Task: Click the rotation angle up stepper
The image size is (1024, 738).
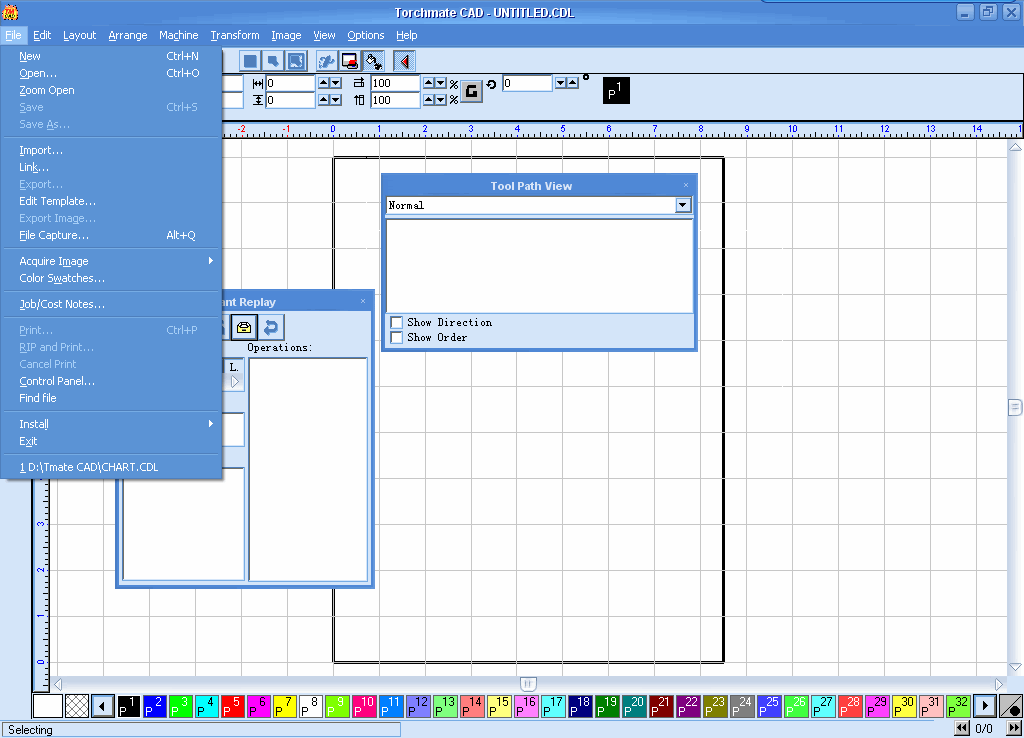Action: coord(573,83)
